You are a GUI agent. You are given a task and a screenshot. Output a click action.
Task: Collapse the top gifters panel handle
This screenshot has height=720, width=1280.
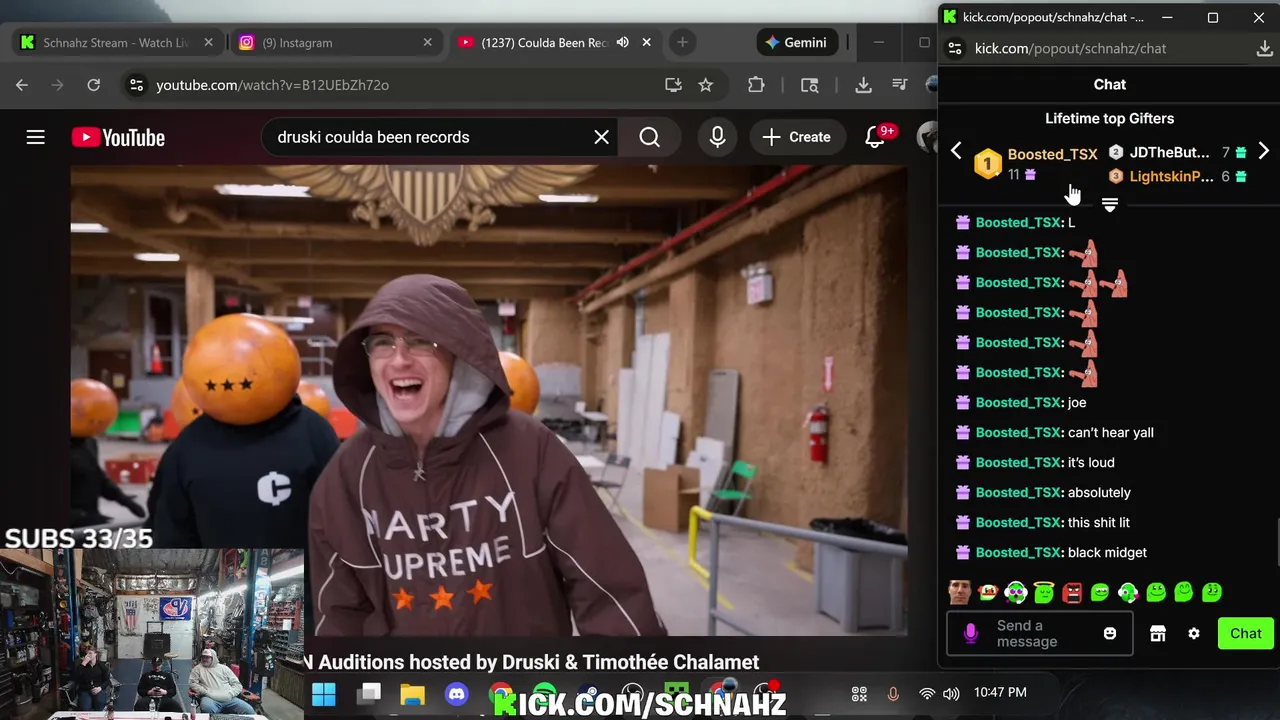[1110, 205]
